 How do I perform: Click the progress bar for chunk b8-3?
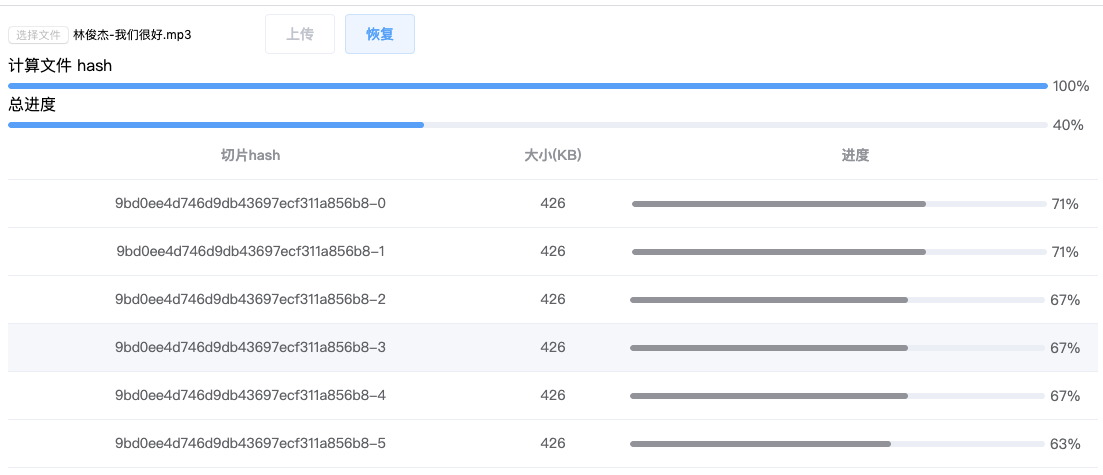click(x=836, y=348)
